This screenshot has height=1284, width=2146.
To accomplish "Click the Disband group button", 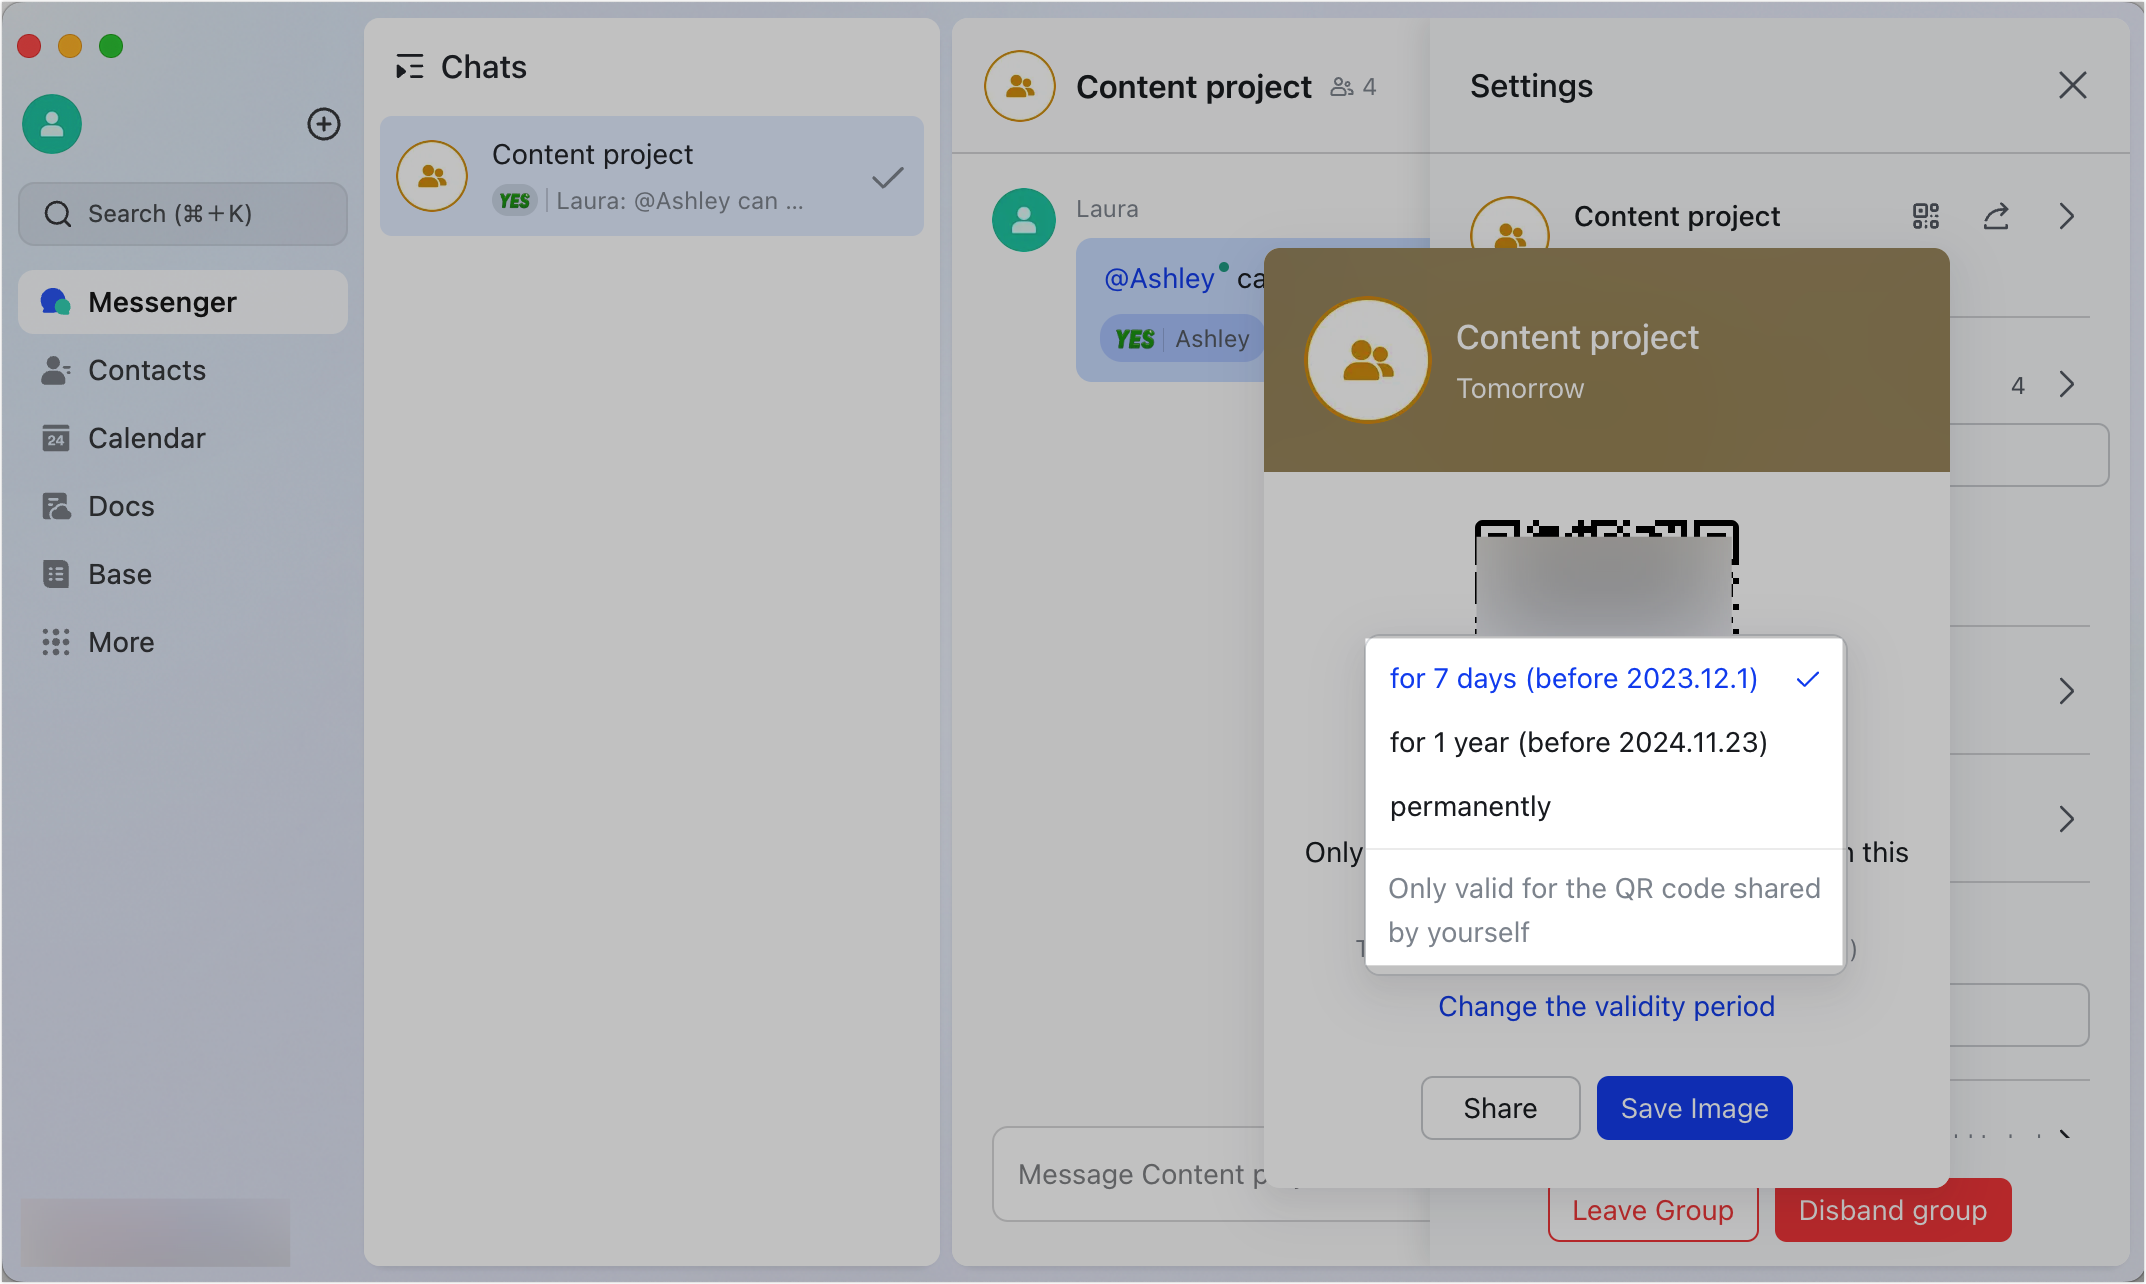I will (x=1893, y=1210).
